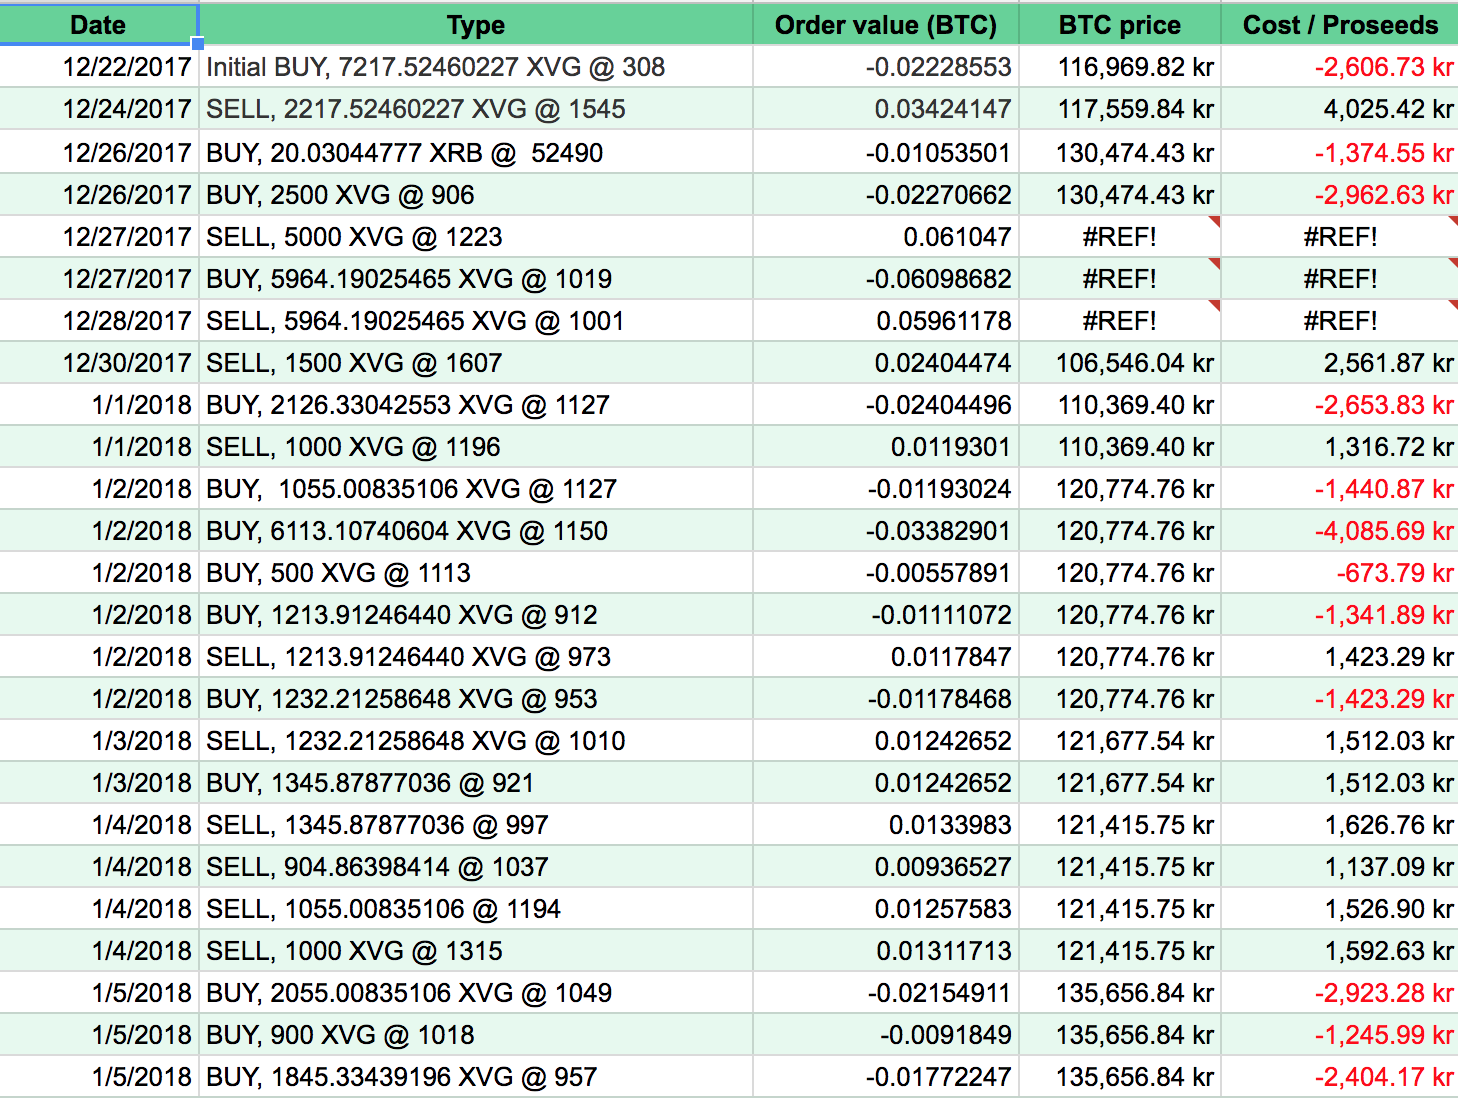Select the Cost / Proseeds header

coord(1340,24)
